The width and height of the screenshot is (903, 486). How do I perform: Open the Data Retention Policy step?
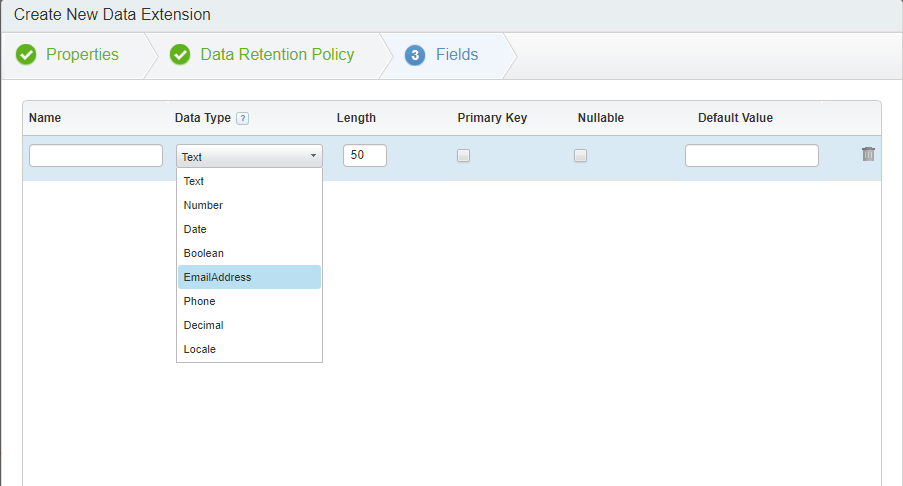pyautogui.click(x=277, y=55)
